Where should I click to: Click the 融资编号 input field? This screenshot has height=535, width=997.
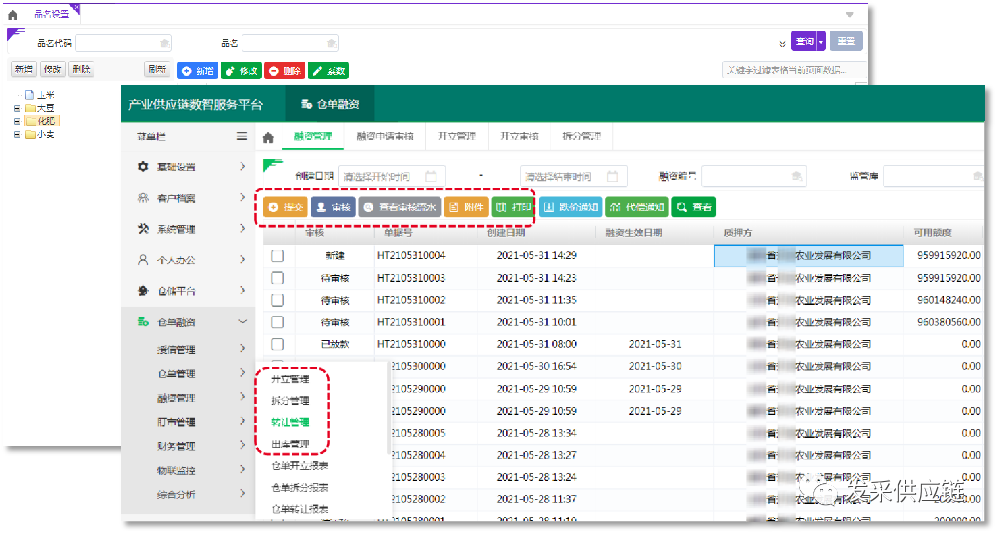(753, 176)
